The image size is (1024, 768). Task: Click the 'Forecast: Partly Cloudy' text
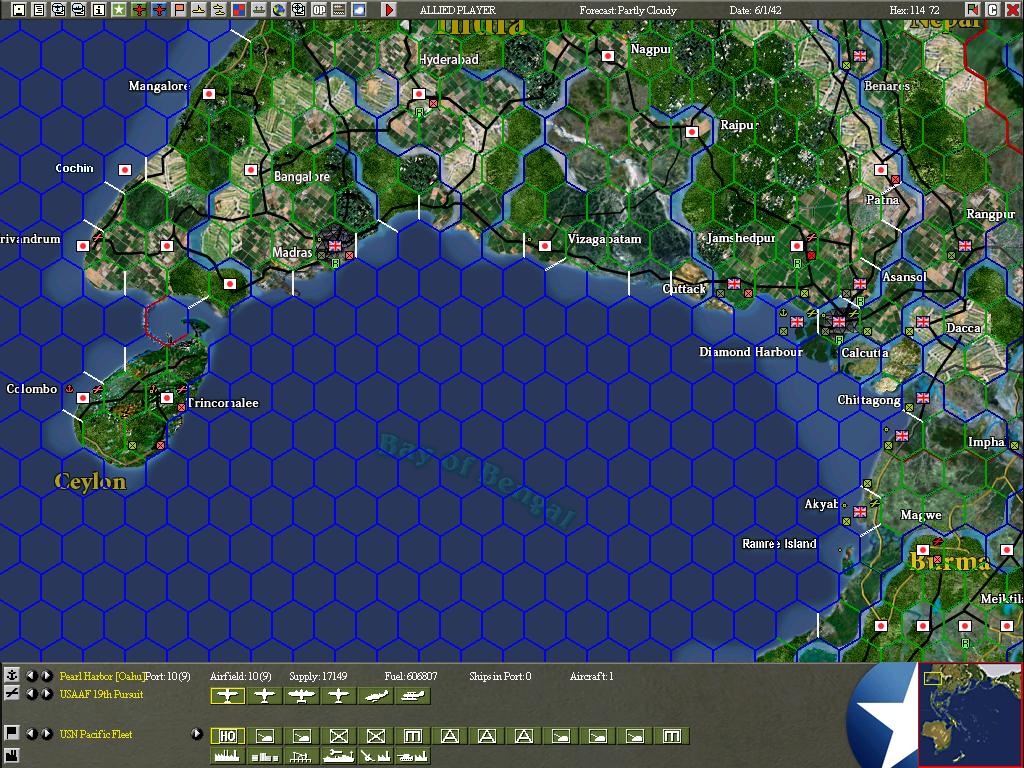tap(628, 10)
